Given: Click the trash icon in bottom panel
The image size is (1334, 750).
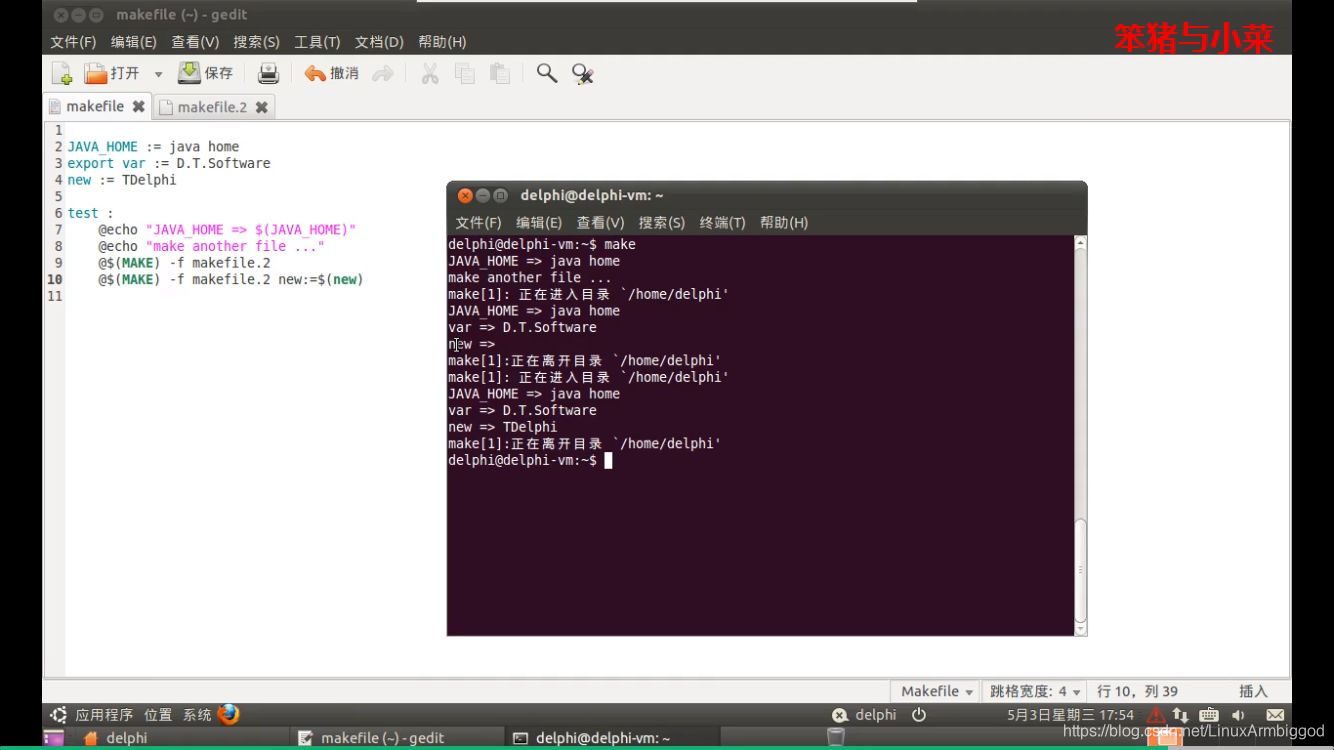Looking at the screenshot, I should 835,738.
